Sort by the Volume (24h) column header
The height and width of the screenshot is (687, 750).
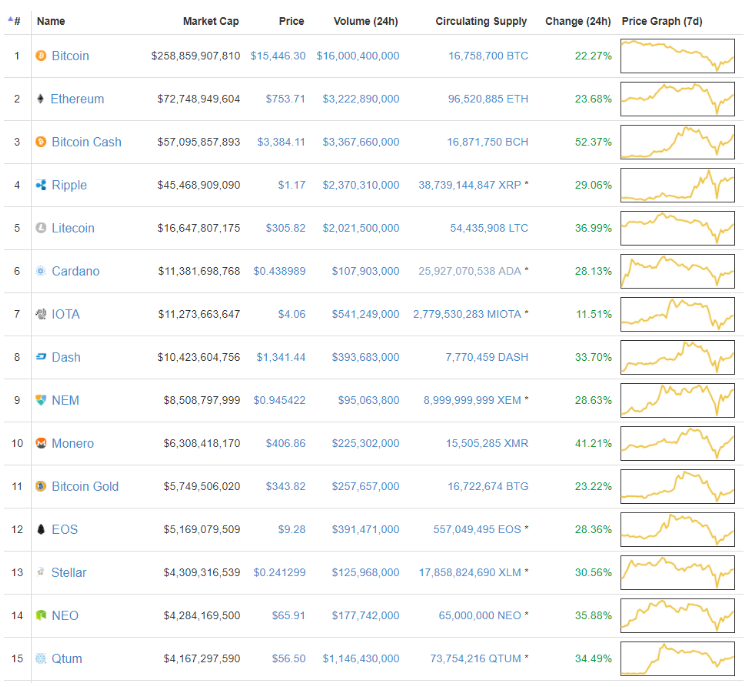pos(366,21)
